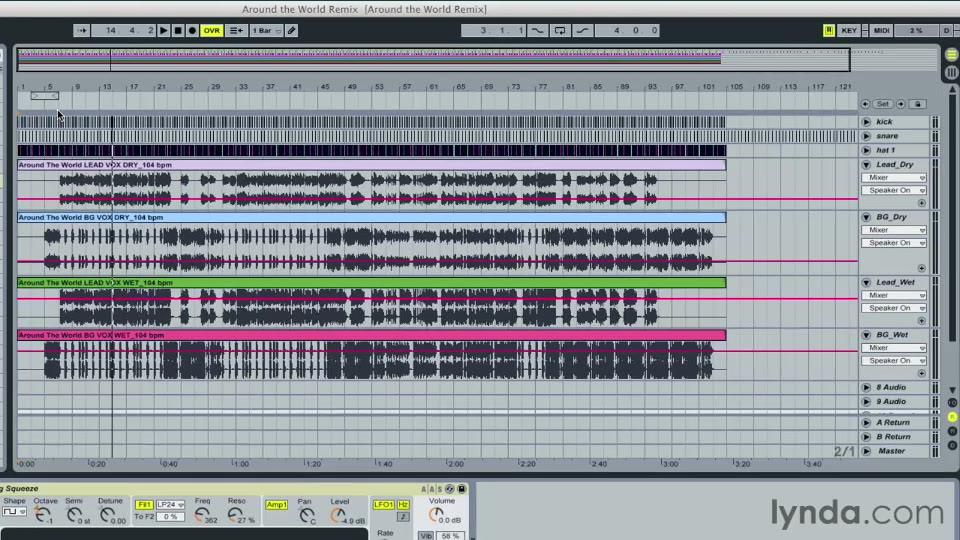The height and width of the screenshot is (540, 960).
Task: Toggle the Amp1 amplifier switch
Action: pyautogui.click(x=276, y=504)
